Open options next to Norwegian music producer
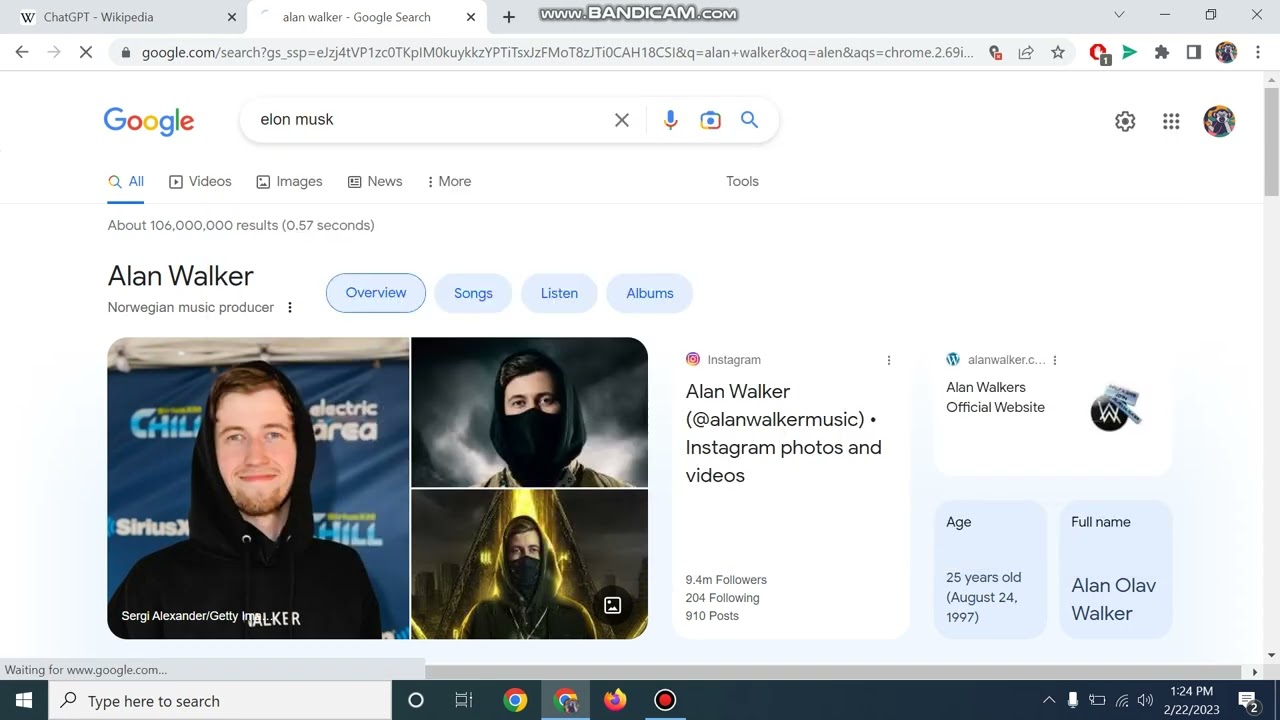Screen dimensions: 1280x720 coord(290,307)
